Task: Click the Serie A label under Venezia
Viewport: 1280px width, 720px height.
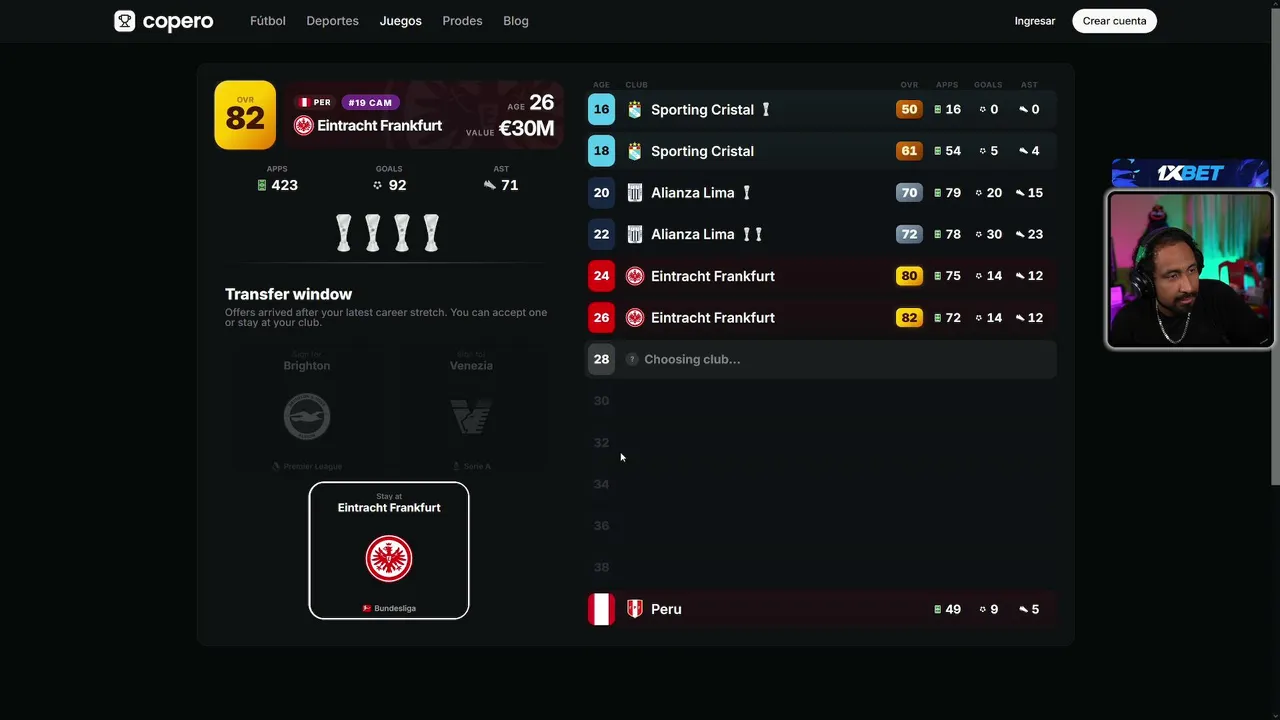Action: coord(471,466)
